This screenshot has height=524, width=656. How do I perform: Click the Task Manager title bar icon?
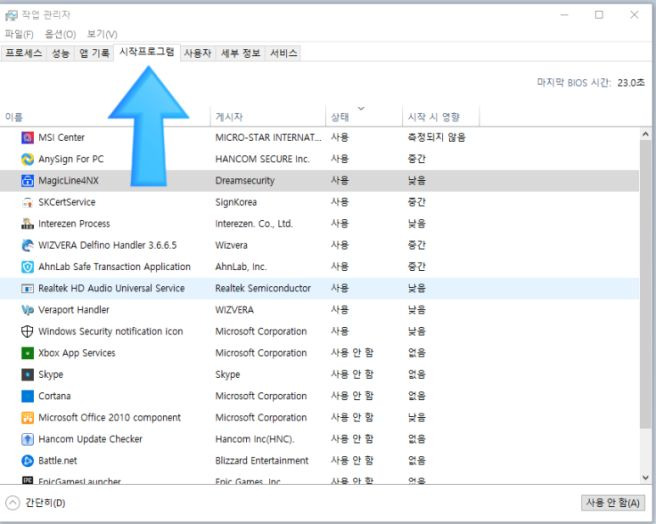11,15
